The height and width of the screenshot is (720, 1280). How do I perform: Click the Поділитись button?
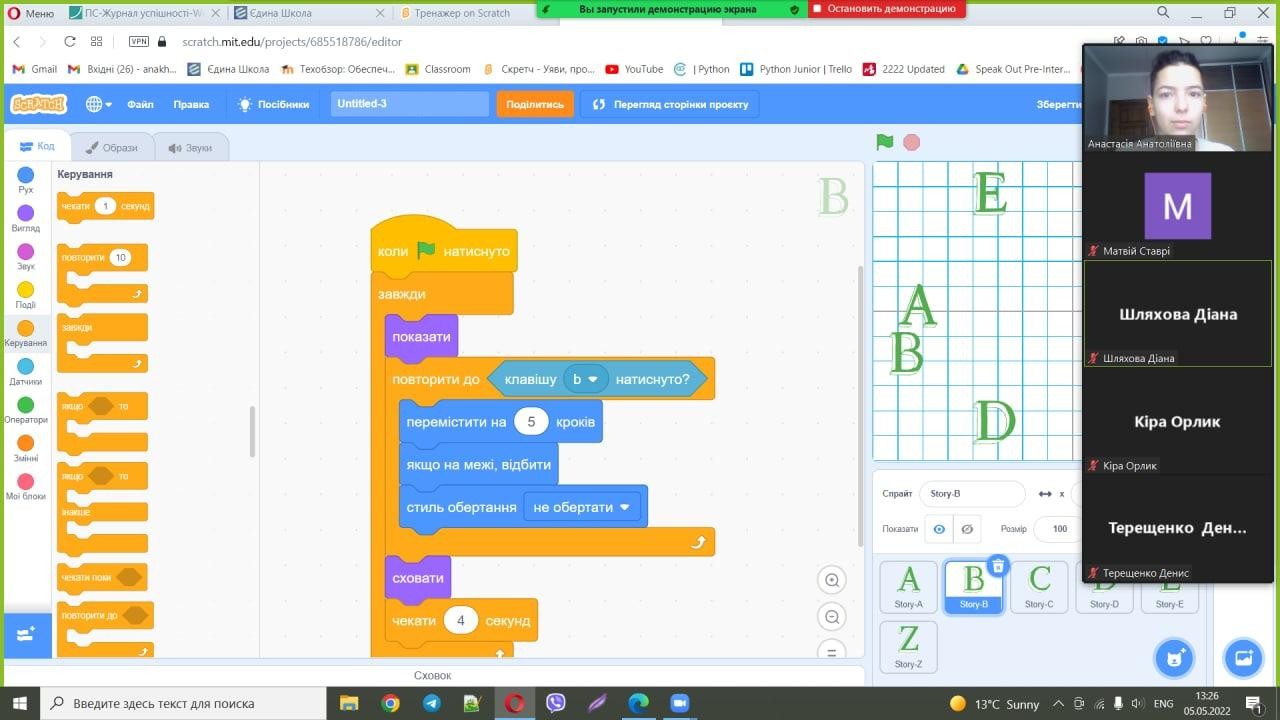pyautogui.click(x=534, y=104)
